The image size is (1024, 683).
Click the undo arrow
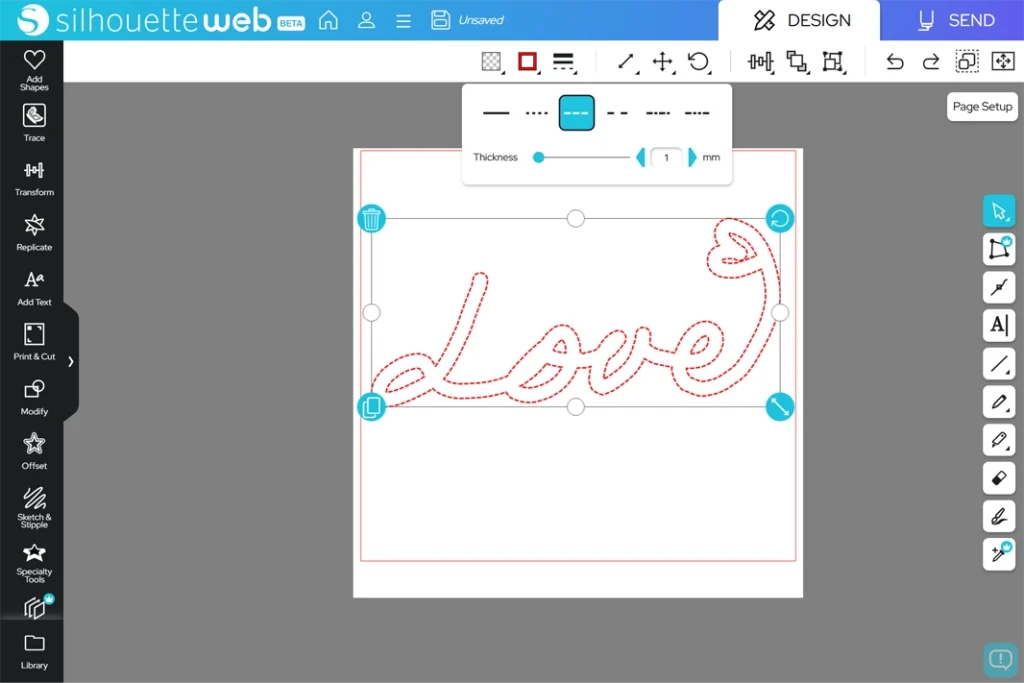(x=894, y=62)
